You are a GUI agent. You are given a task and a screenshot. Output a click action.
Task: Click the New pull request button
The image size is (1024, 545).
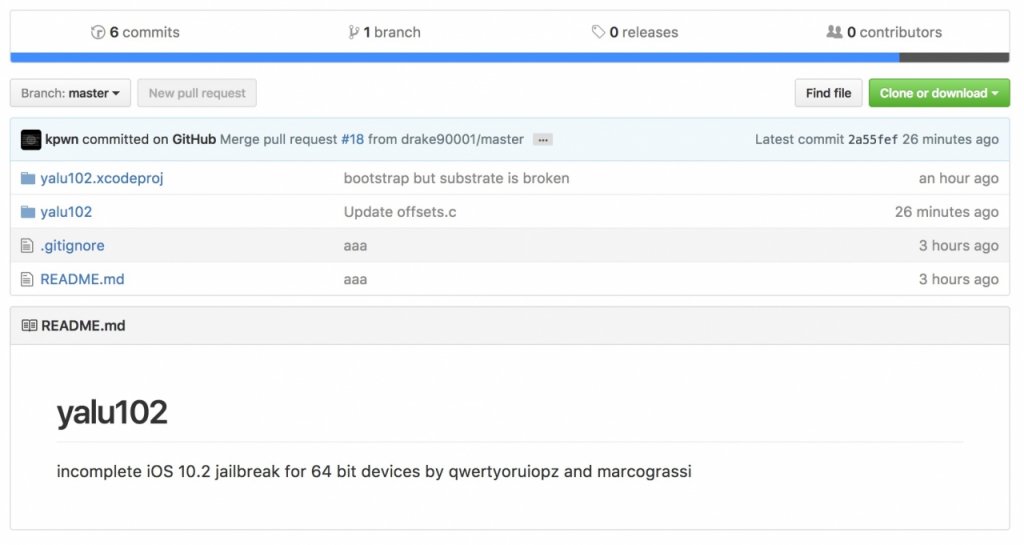click(x=197, y=93)
